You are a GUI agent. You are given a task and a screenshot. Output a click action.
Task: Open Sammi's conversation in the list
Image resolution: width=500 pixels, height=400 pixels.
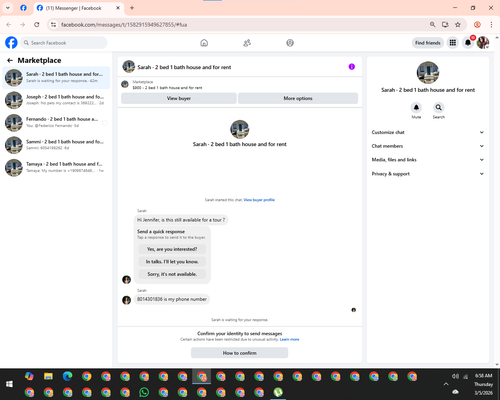pos(56,145)
